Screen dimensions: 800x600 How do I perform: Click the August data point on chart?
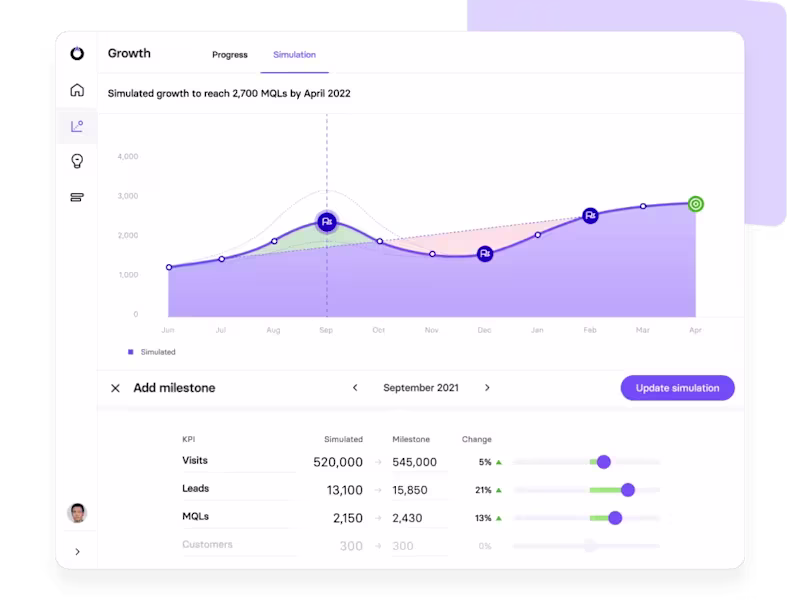coord(274,241)
